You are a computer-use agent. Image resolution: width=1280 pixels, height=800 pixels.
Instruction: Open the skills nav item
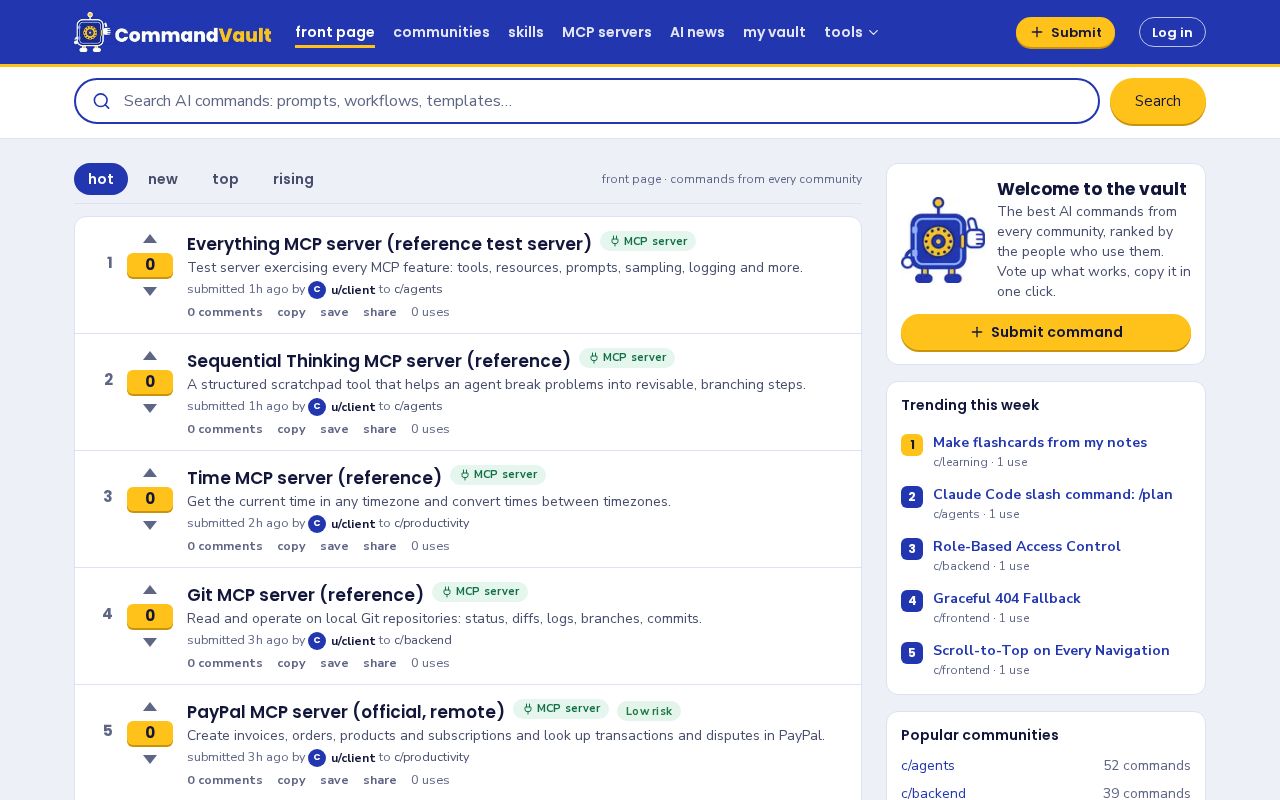coord(526,32)
